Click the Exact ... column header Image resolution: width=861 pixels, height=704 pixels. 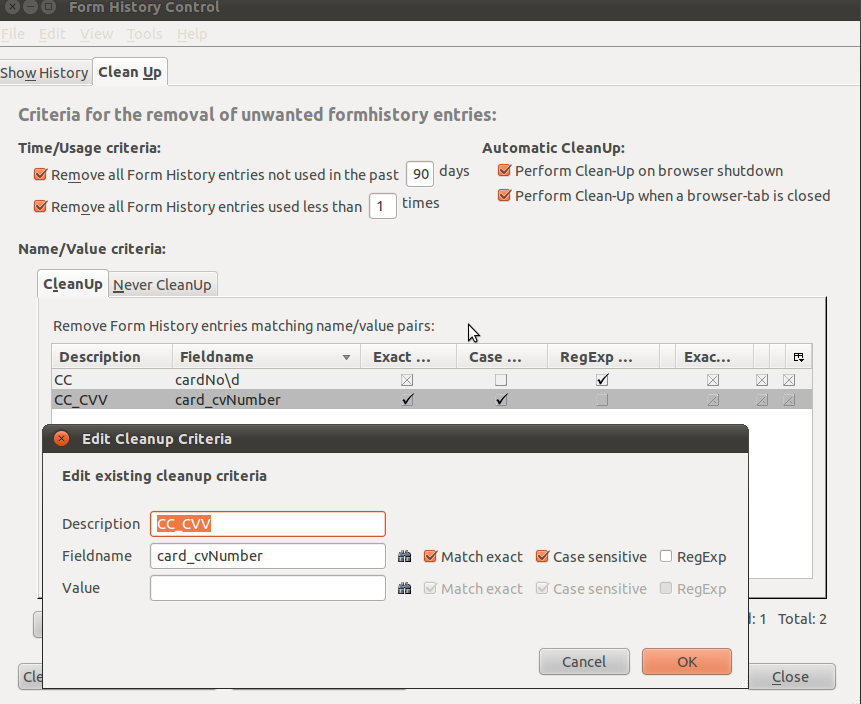click(408, 357)
